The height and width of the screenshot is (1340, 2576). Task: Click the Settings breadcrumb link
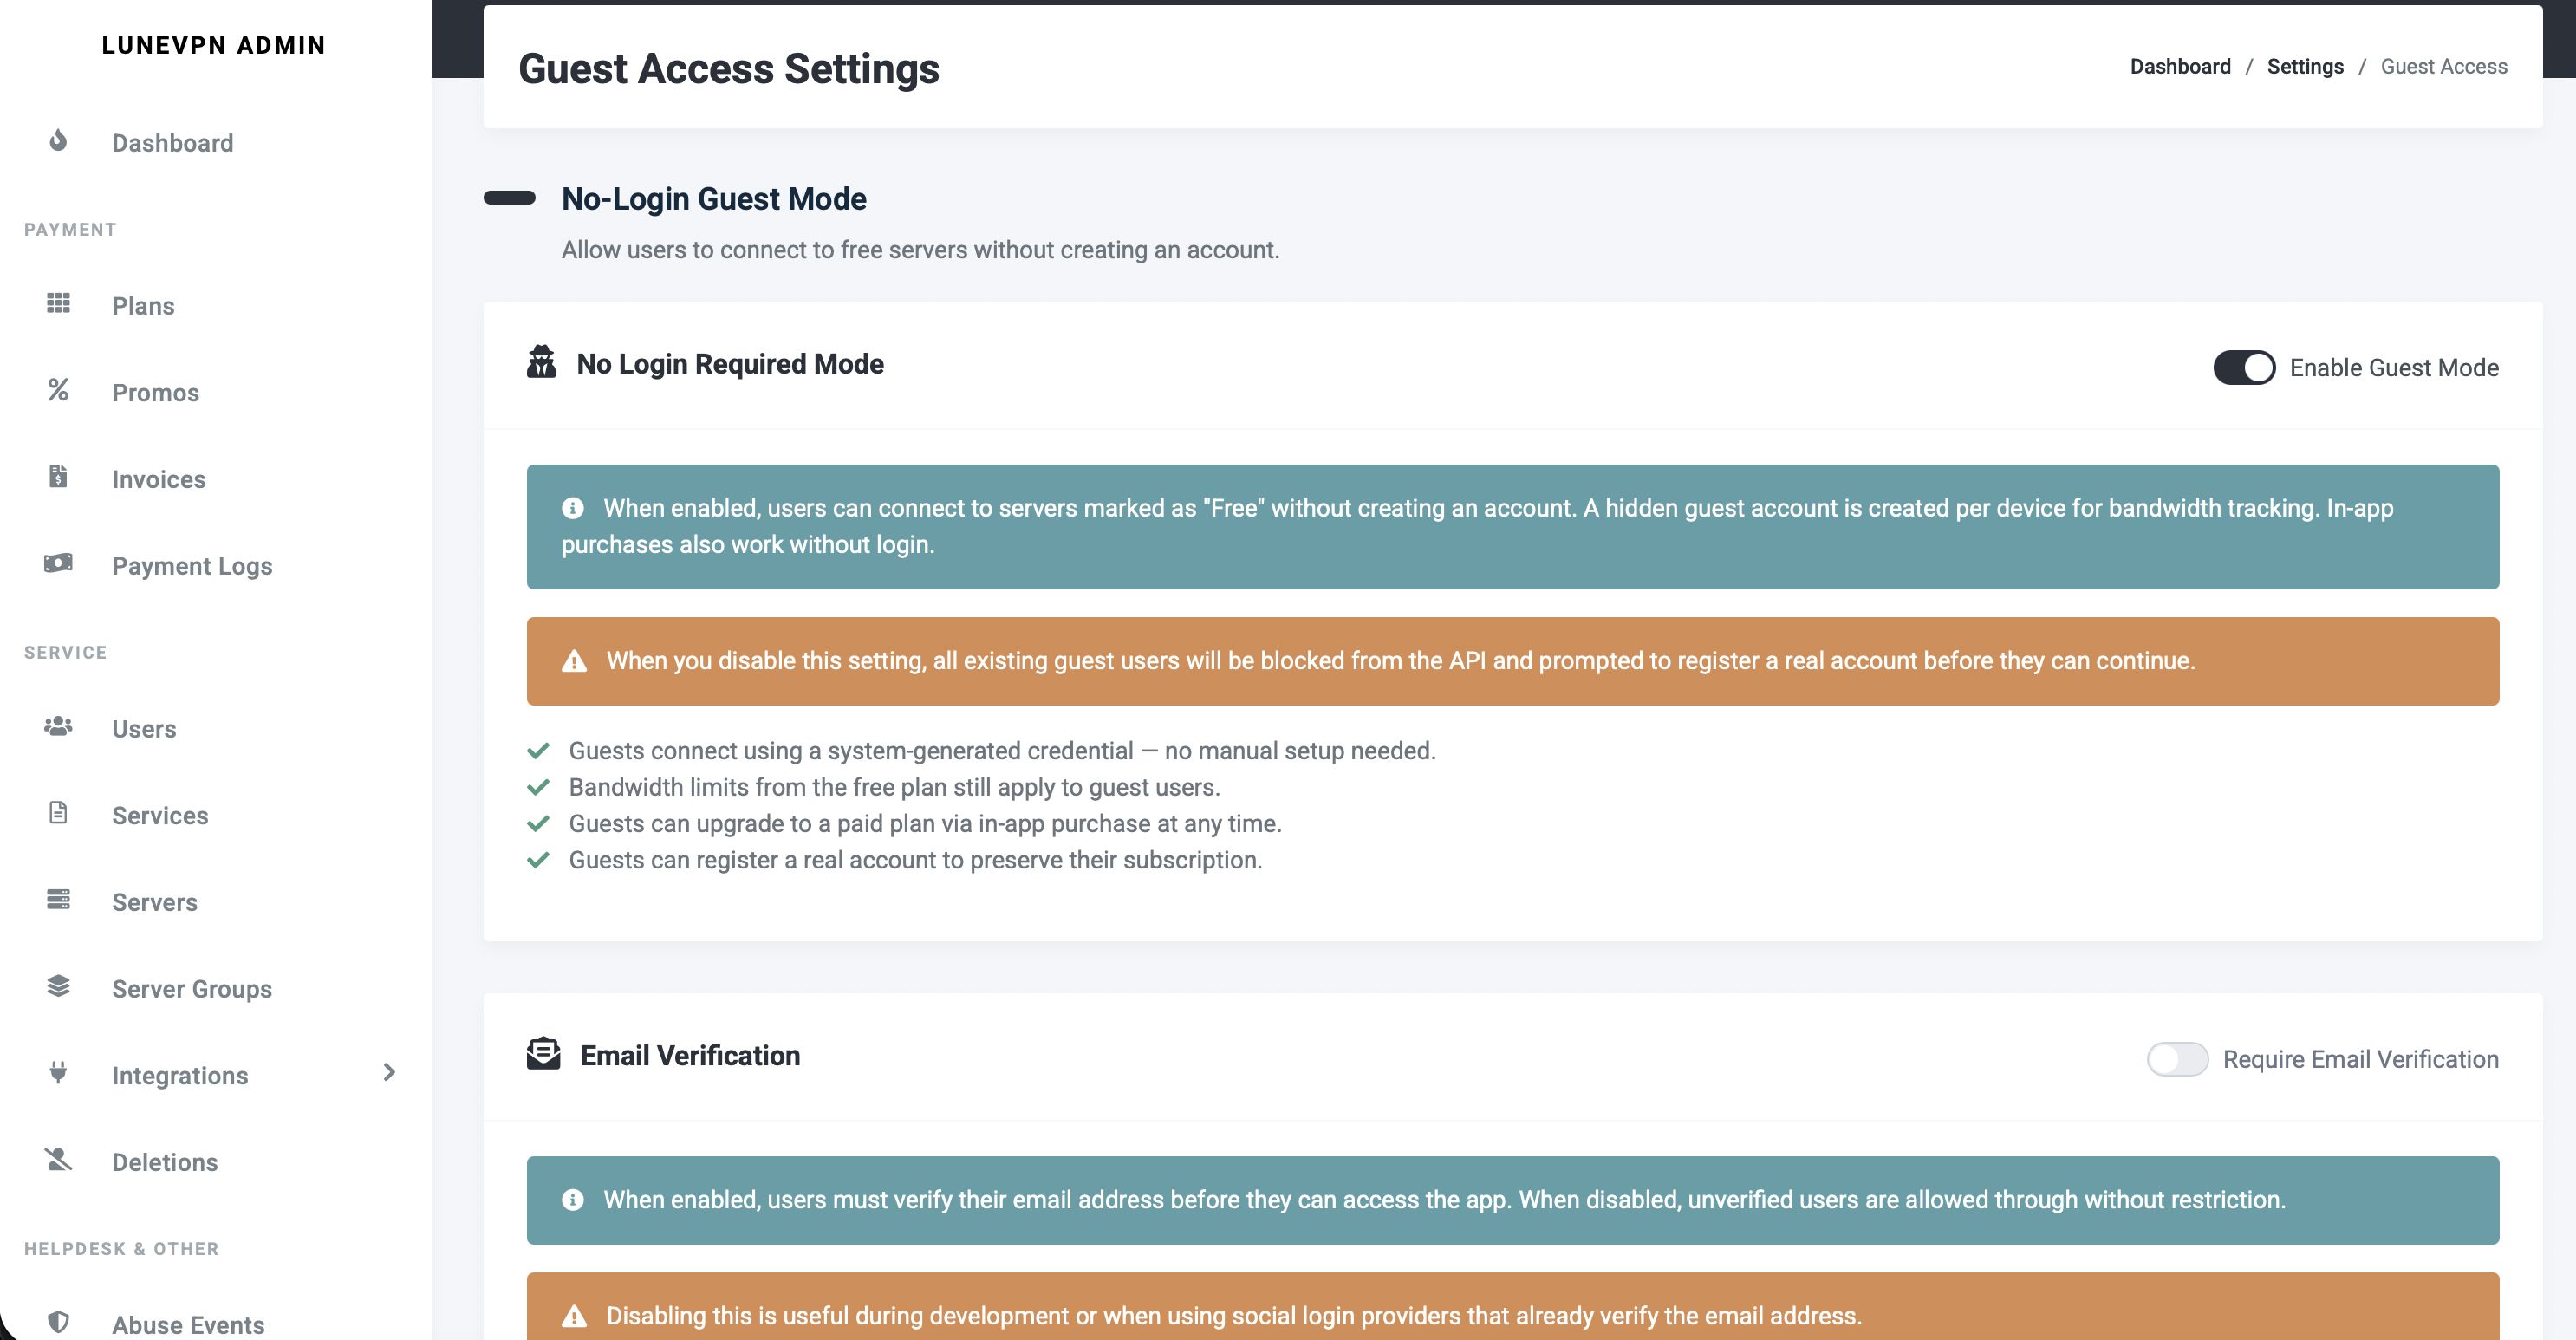tap(2304, 67)
